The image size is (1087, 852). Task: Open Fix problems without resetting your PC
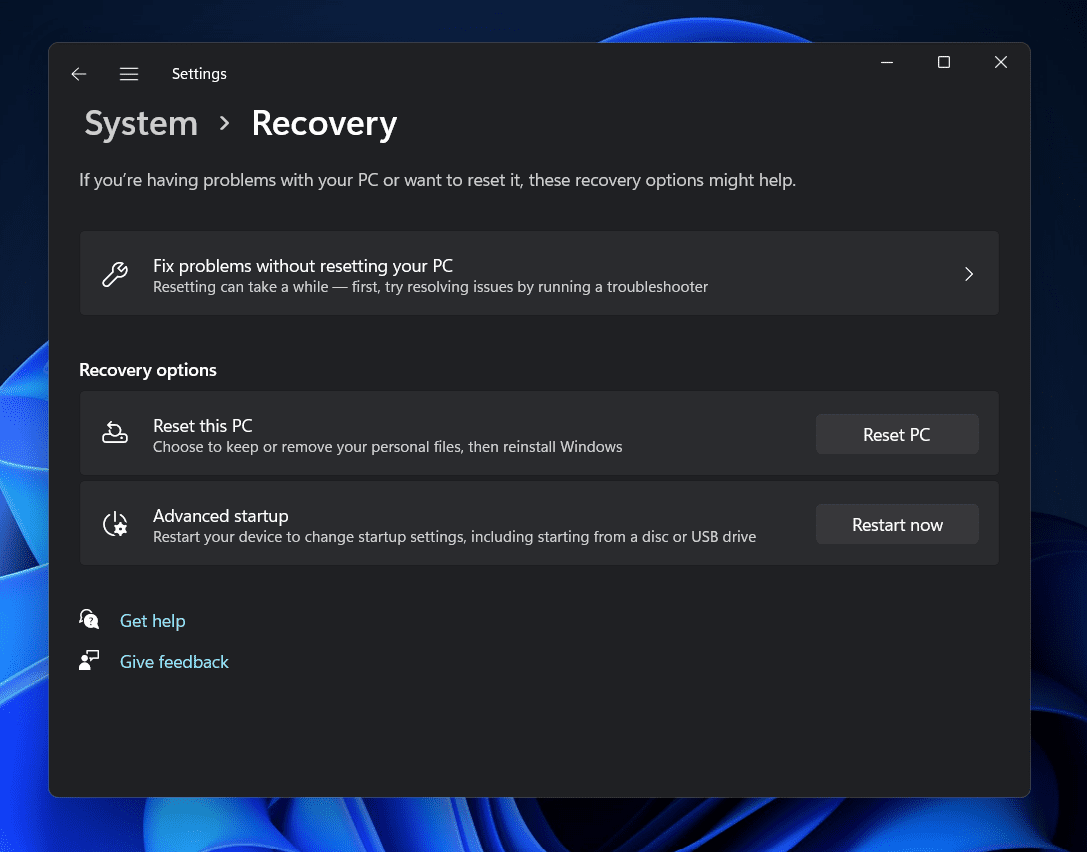click(x=302, y=266)
